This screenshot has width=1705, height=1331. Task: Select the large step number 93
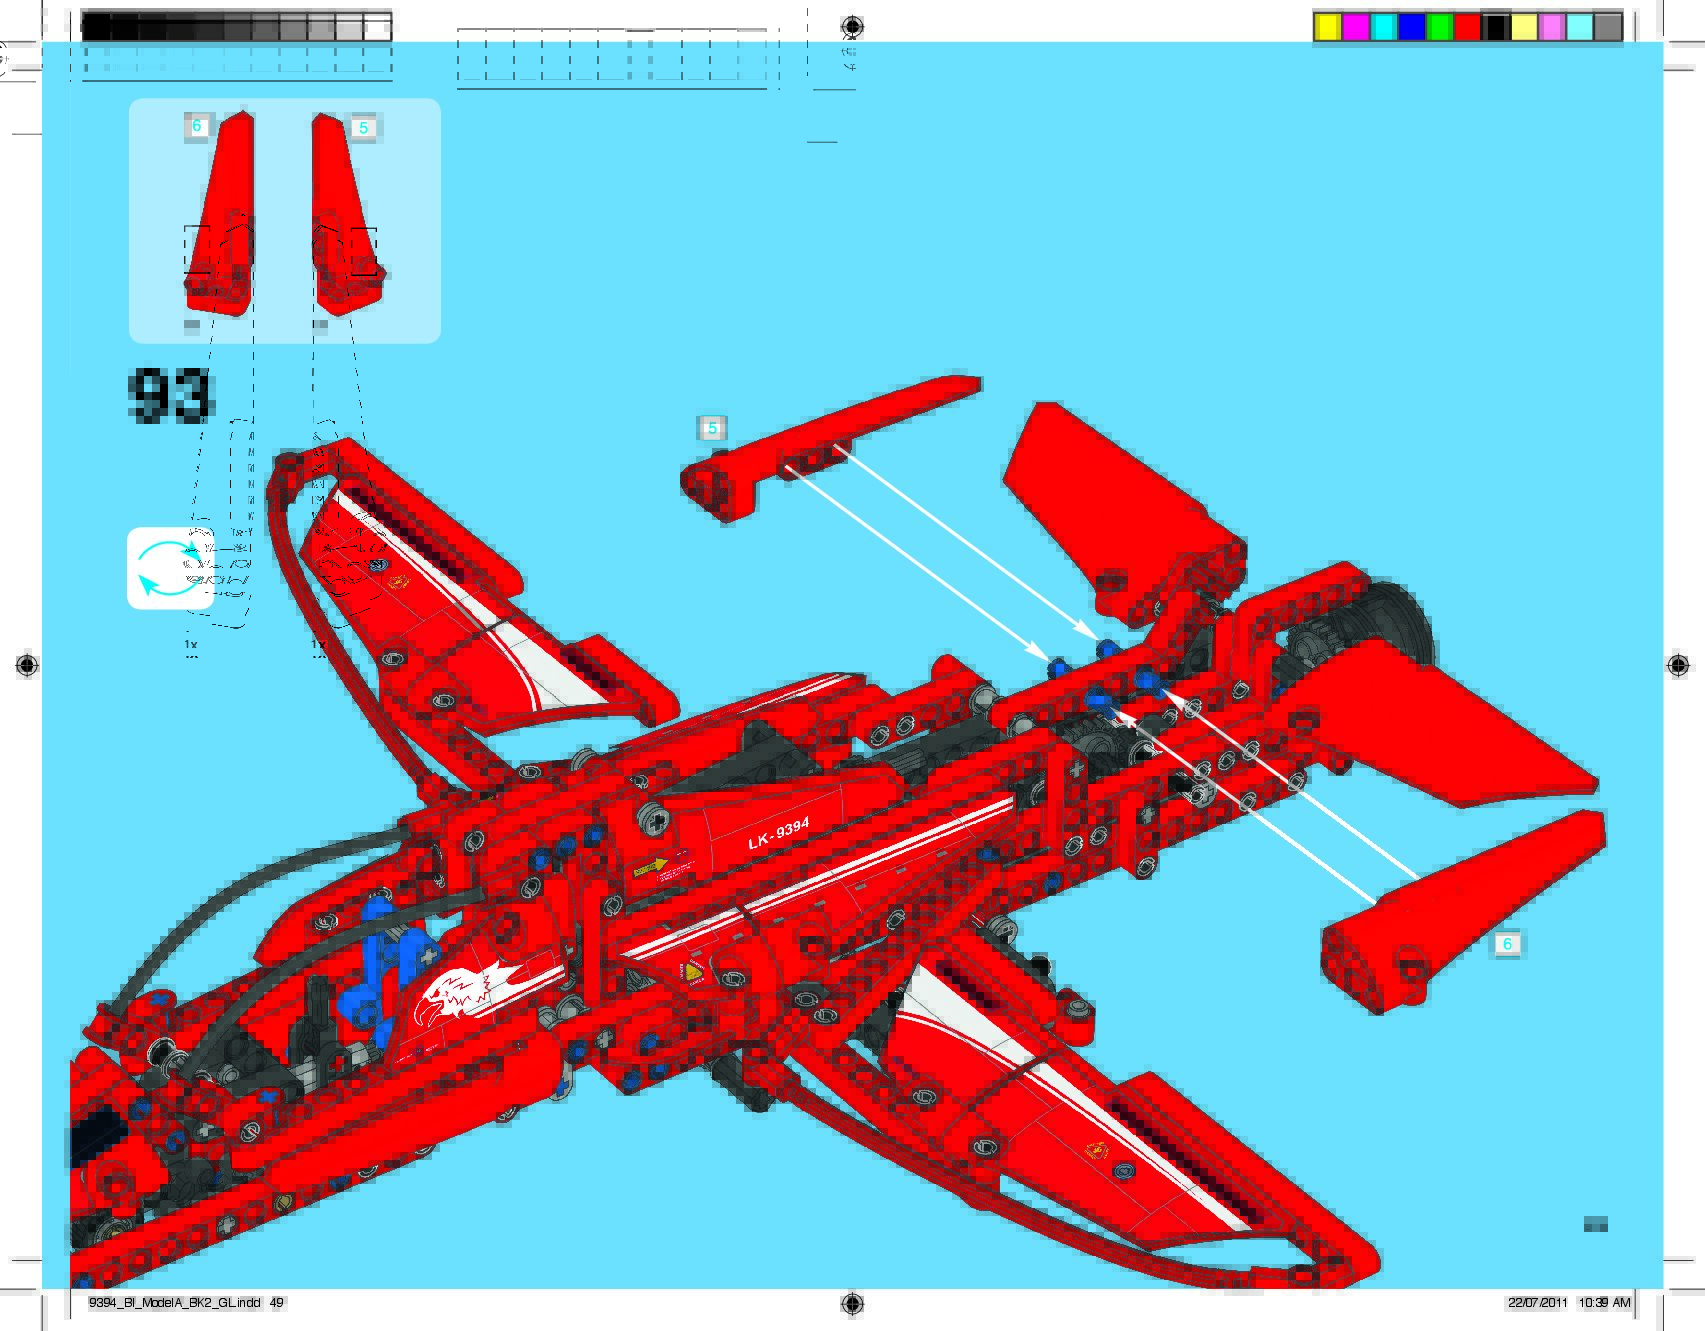tap(170, 395)
